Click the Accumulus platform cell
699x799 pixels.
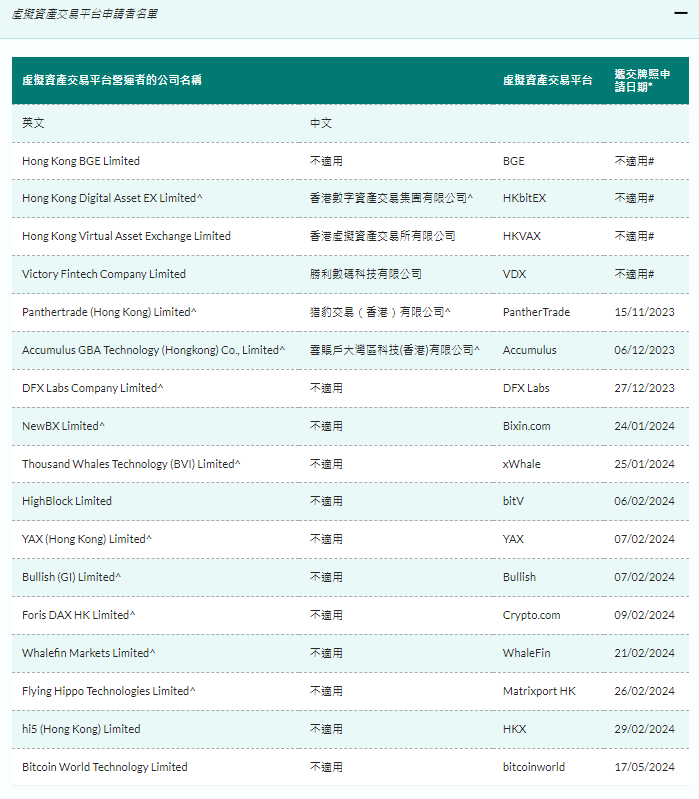click(x=530, y=350)
